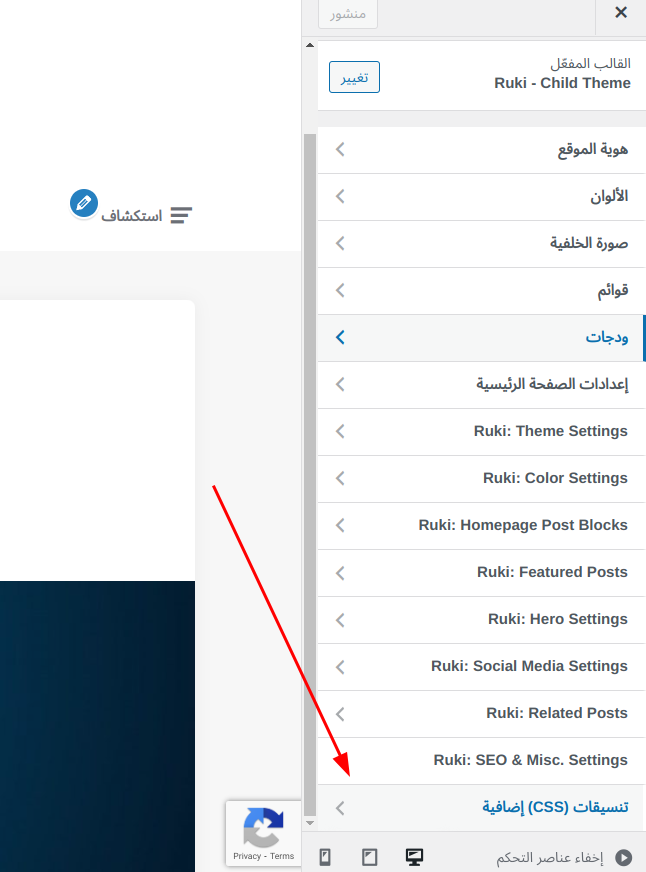Open the صورة الخلفية background image section
The image size is (646, 872).
pyautogui.click(x=481, y=244)
